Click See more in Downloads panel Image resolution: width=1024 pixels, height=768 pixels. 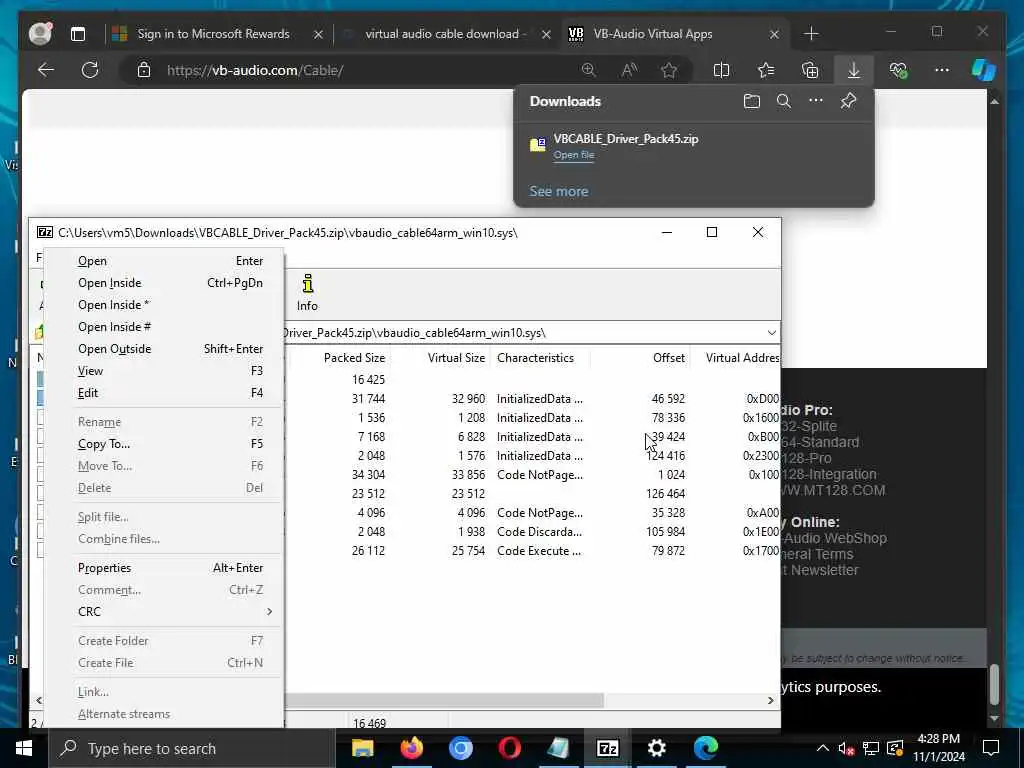click(x=559, y=191)
